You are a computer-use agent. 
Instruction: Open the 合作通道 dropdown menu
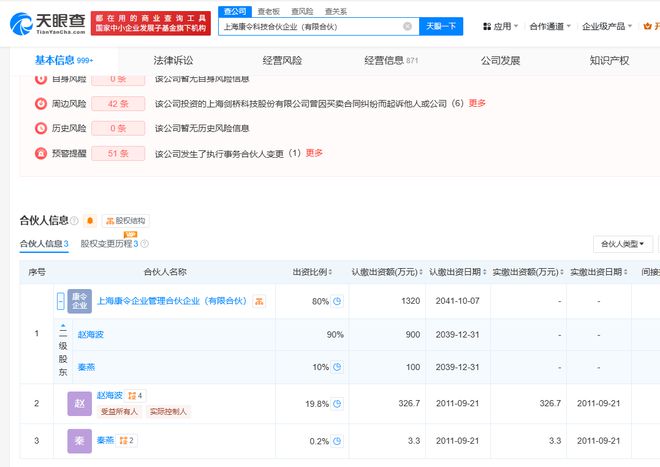550,27
